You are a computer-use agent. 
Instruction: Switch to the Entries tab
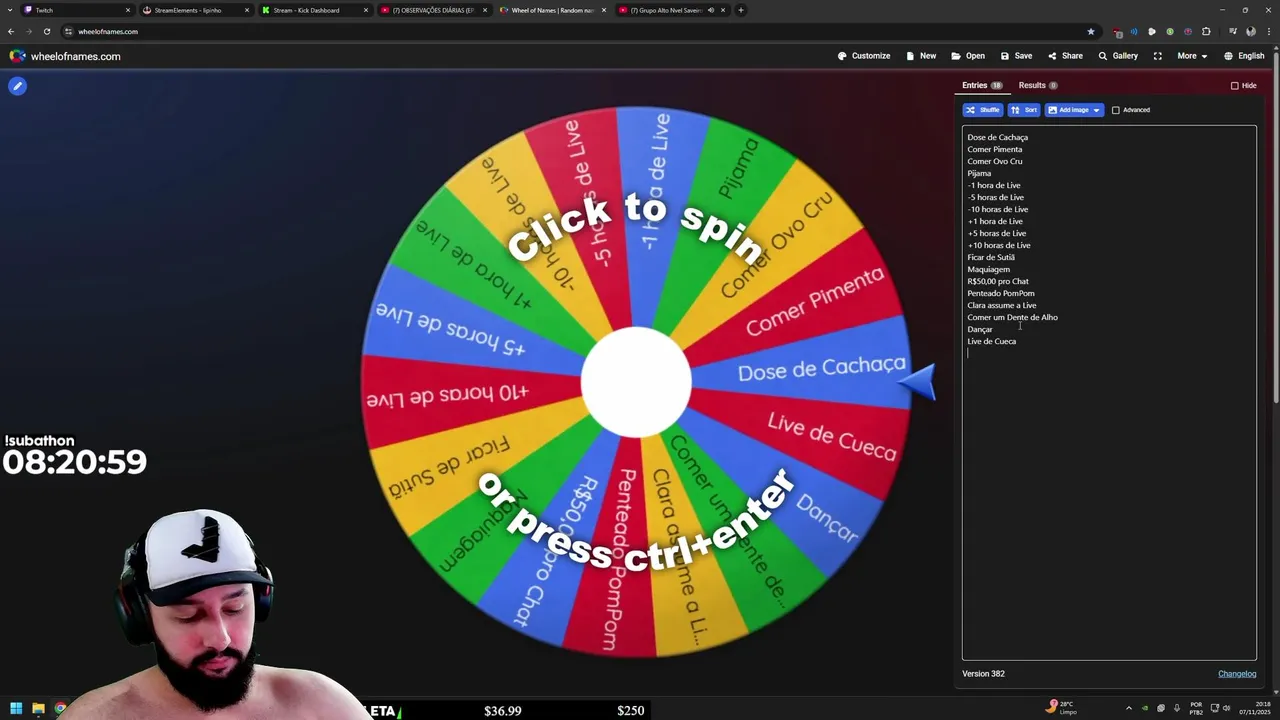click(982, 85)
